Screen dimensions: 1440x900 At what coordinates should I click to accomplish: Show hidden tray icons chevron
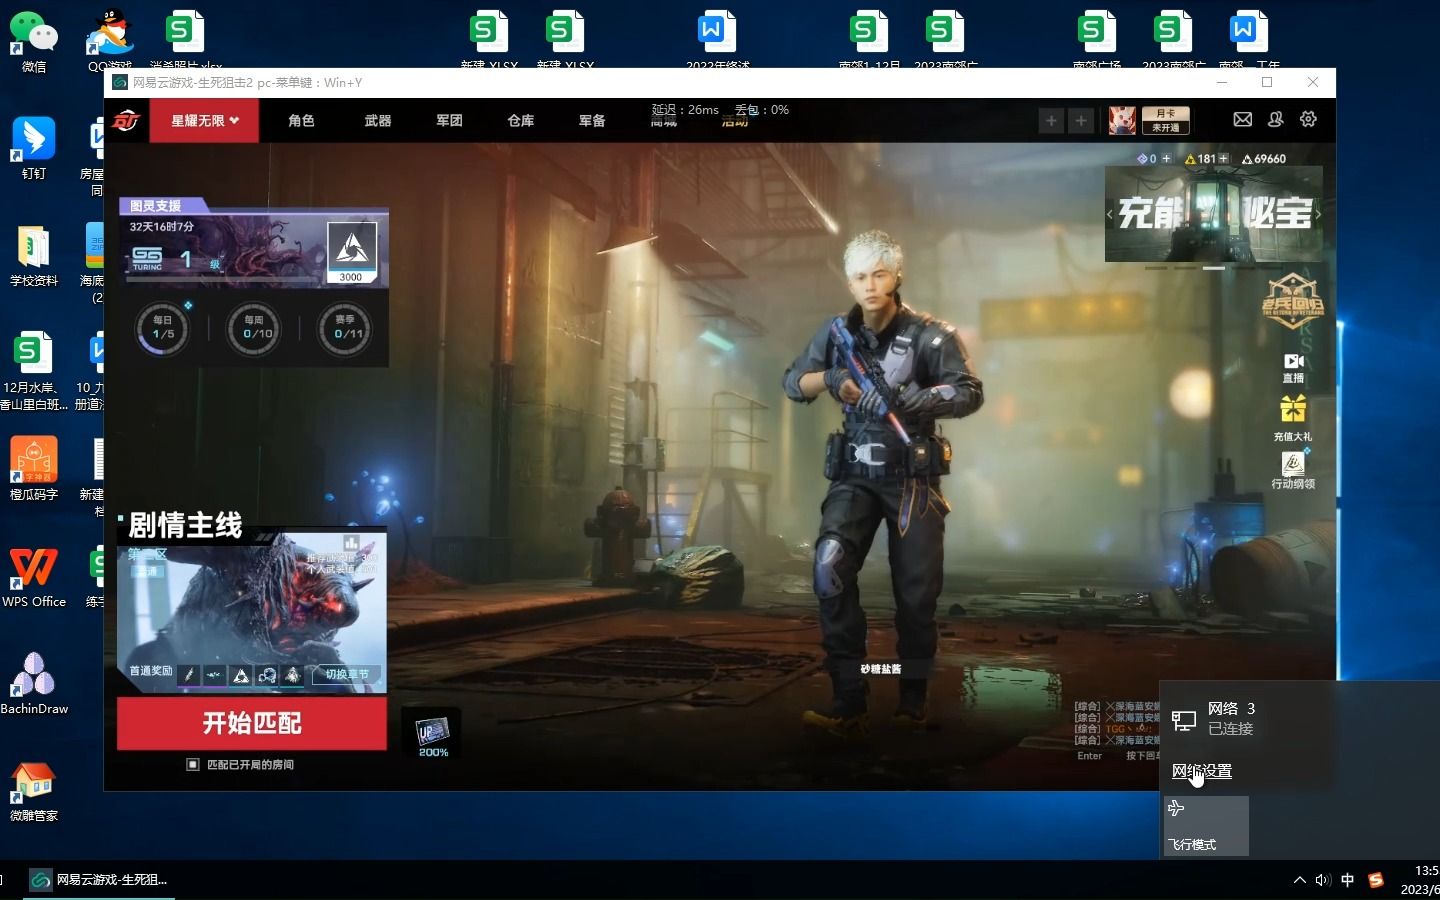(x=1299, y=880)
